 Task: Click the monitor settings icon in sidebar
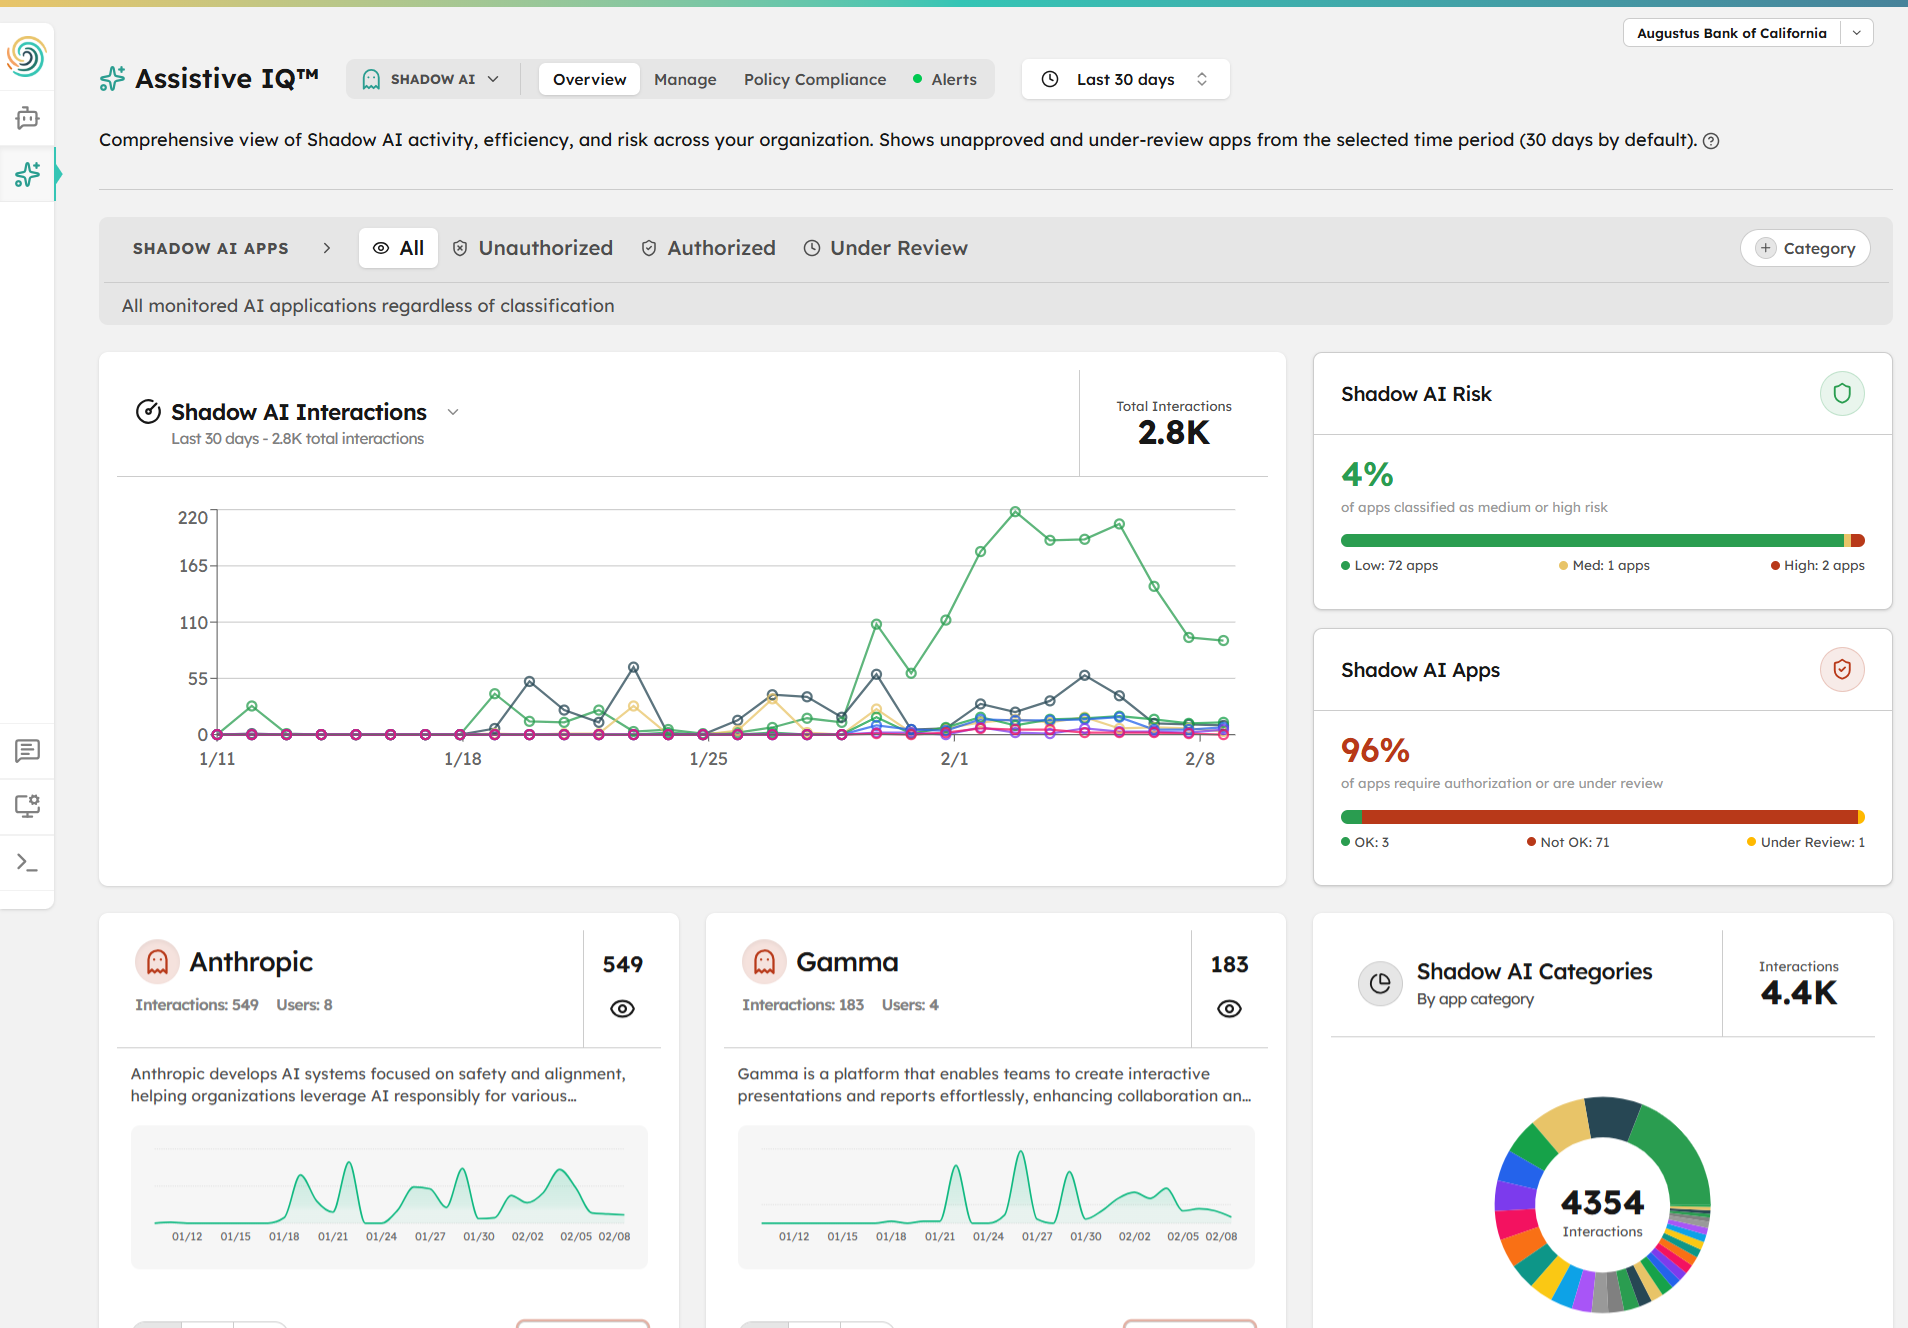click(27, 806)
